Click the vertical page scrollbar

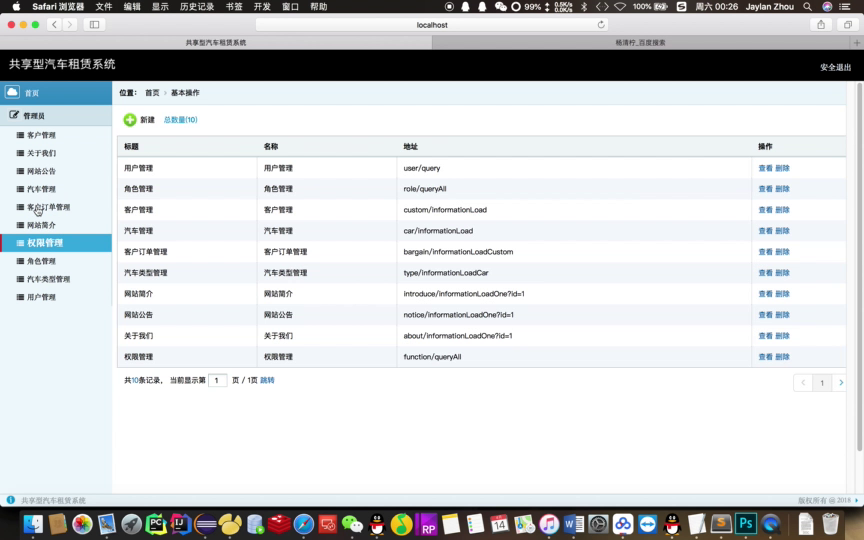tap(859, 267)
